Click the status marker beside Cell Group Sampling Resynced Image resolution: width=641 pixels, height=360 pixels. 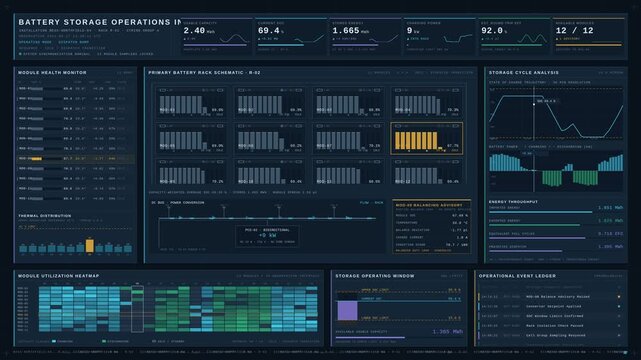pos(619,335)
